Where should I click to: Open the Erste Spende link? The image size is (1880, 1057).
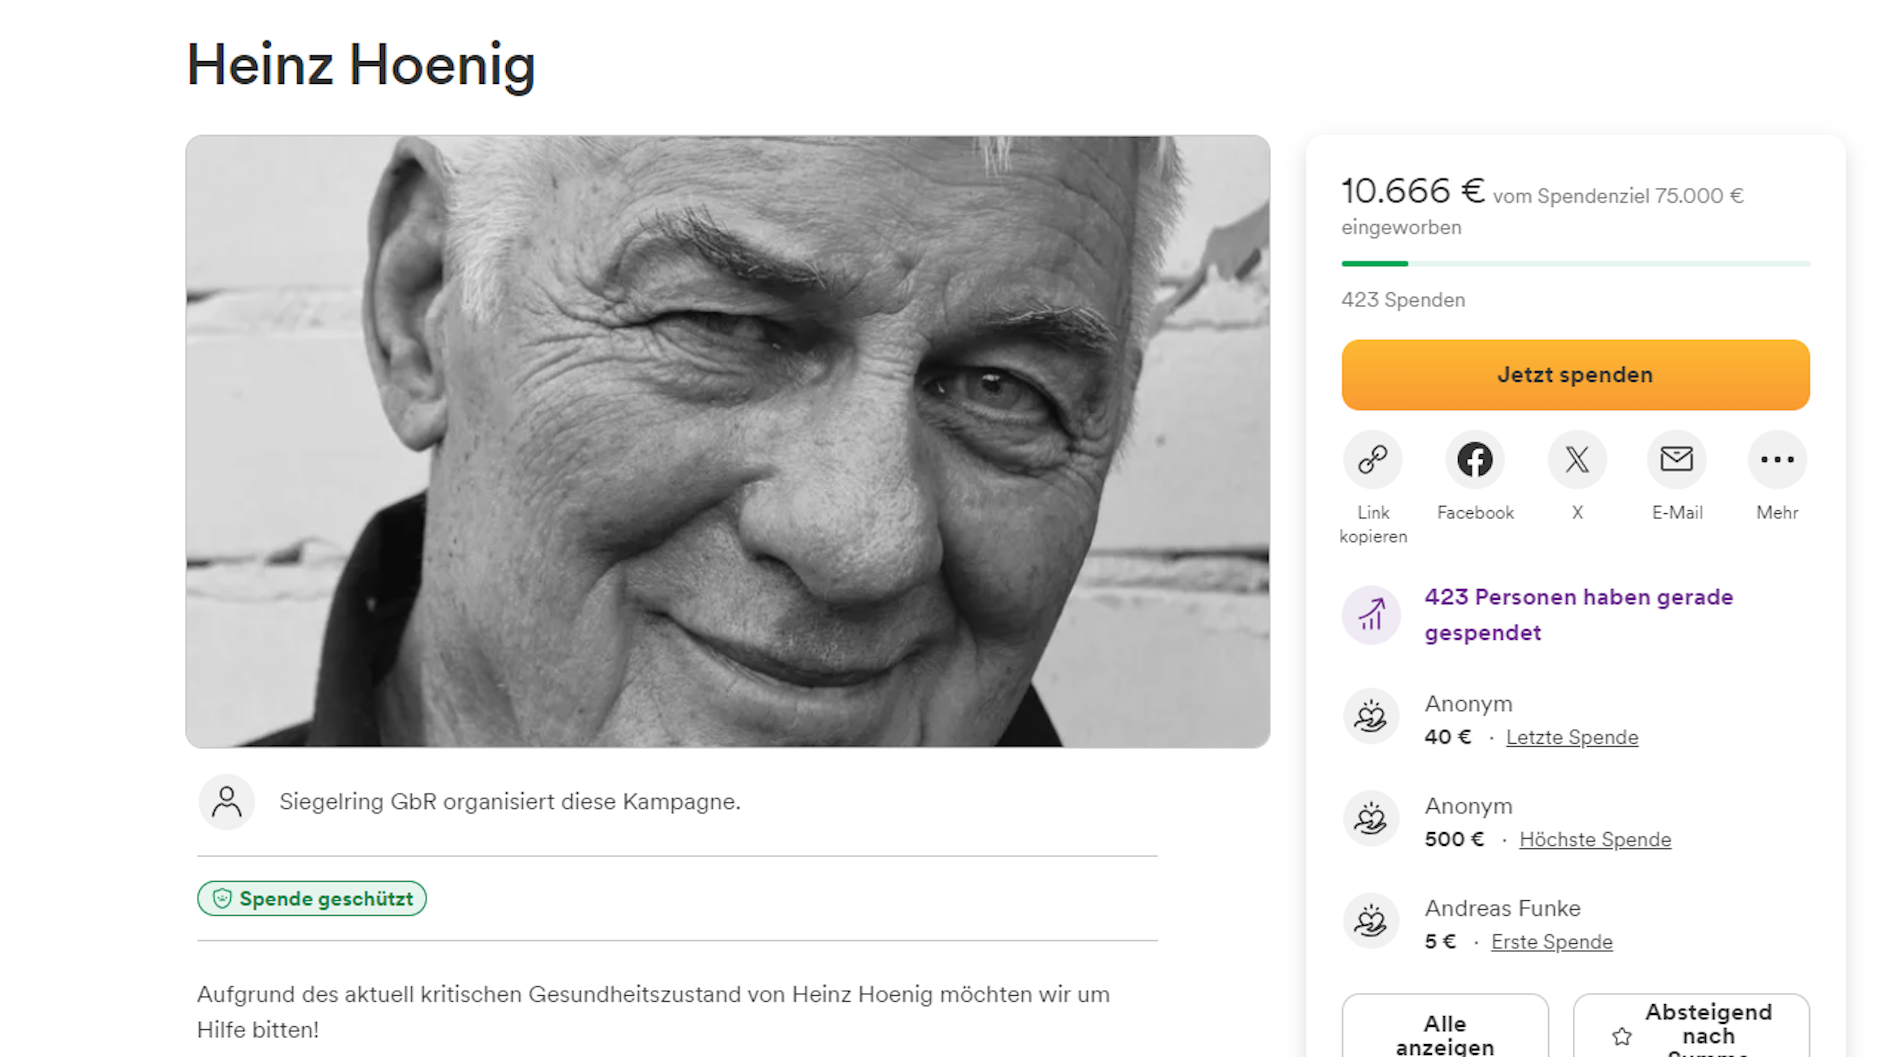coord(1551,942)
